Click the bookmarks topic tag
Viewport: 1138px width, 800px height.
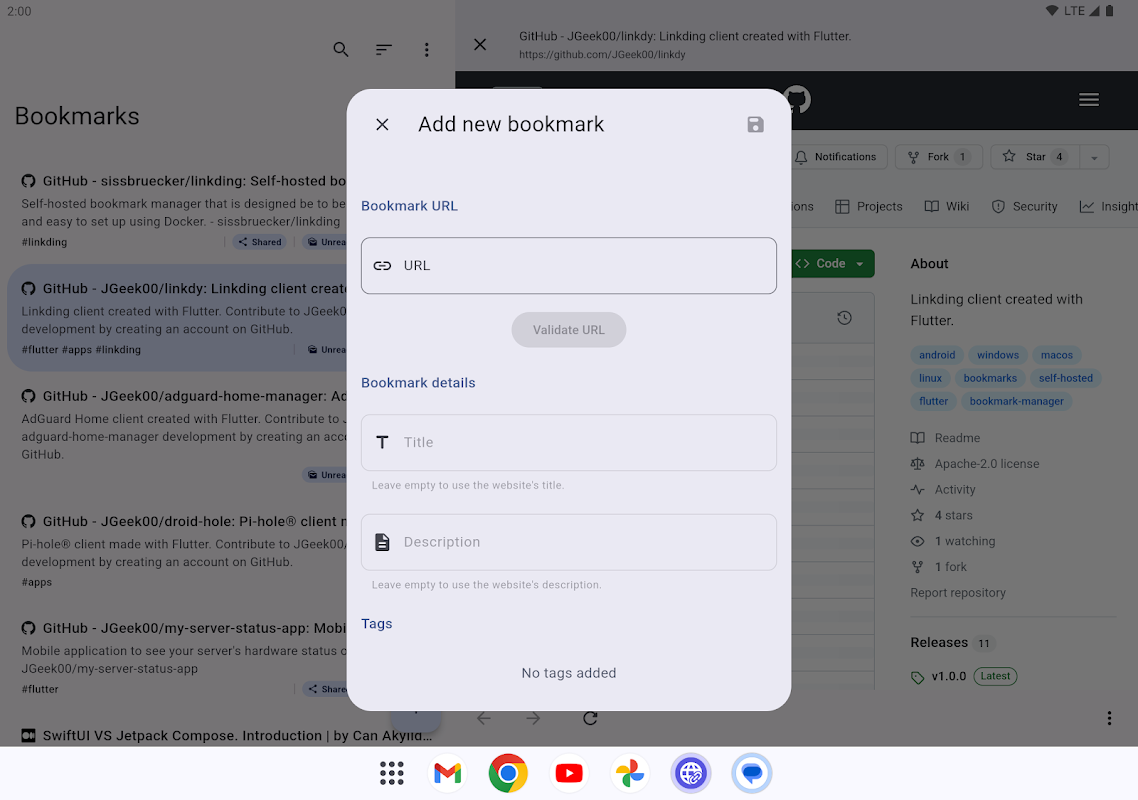click(x=990, y=378)
